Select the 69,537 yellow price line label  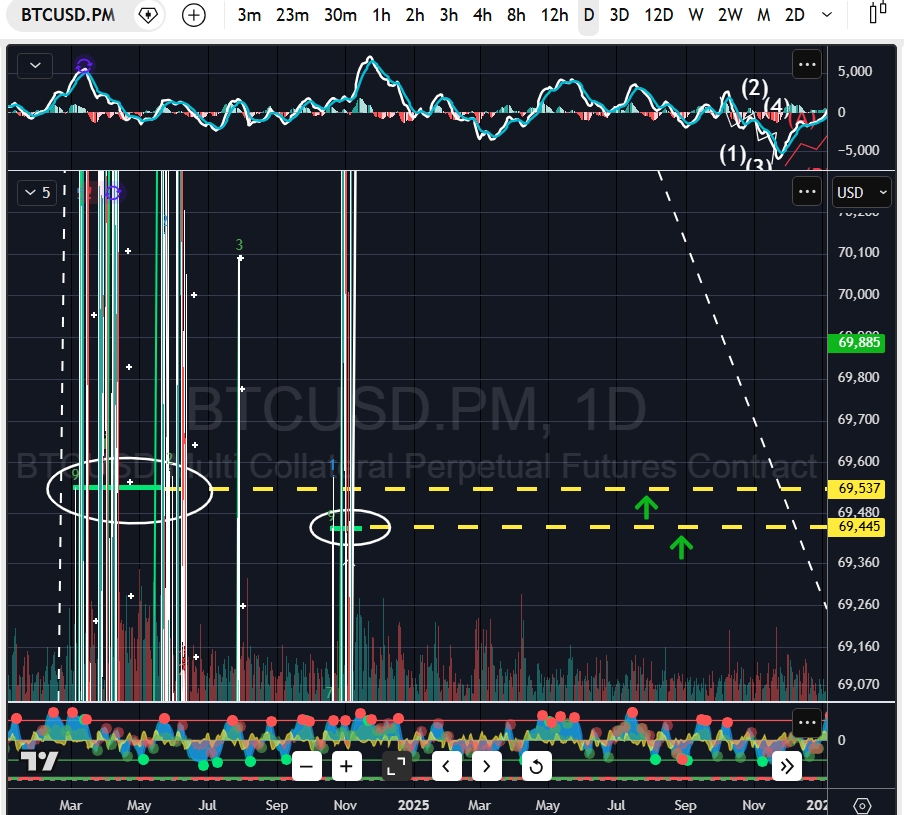(856, 489)
